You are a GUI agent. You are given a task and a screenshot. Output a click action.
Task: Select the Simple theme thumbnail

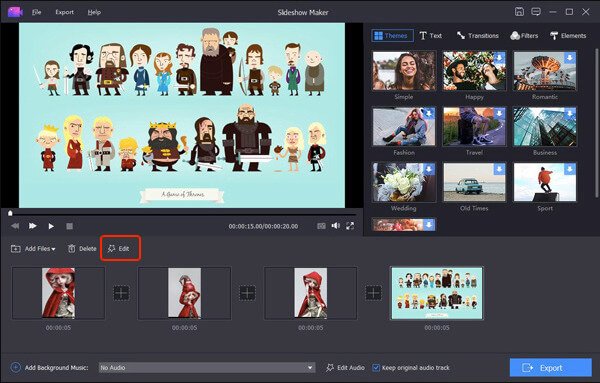click(404, 71)
